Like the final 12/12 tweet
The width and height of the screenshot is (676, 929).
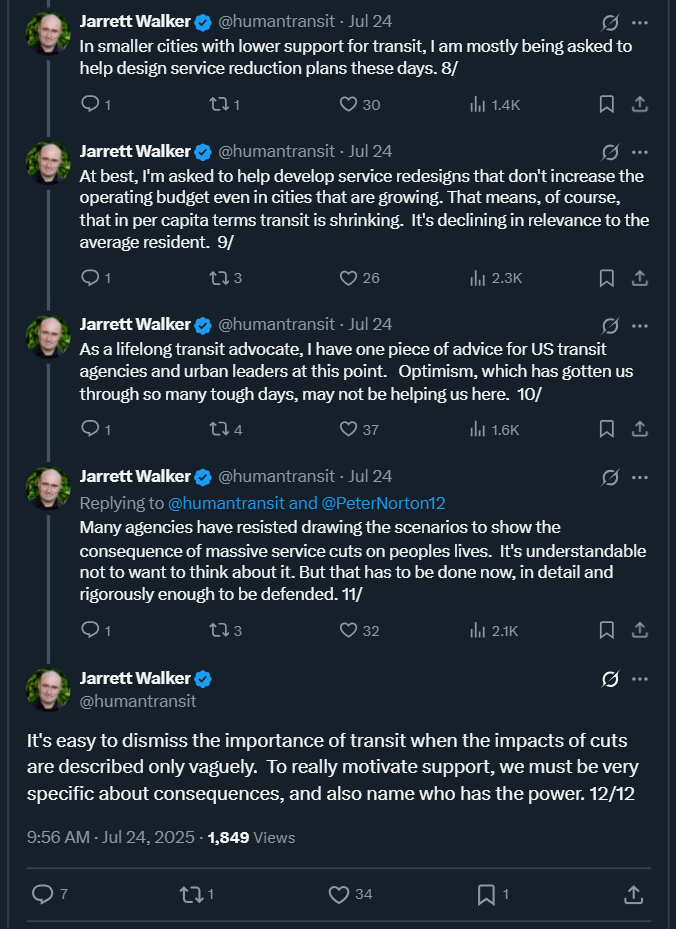click(x=338, y=893)
